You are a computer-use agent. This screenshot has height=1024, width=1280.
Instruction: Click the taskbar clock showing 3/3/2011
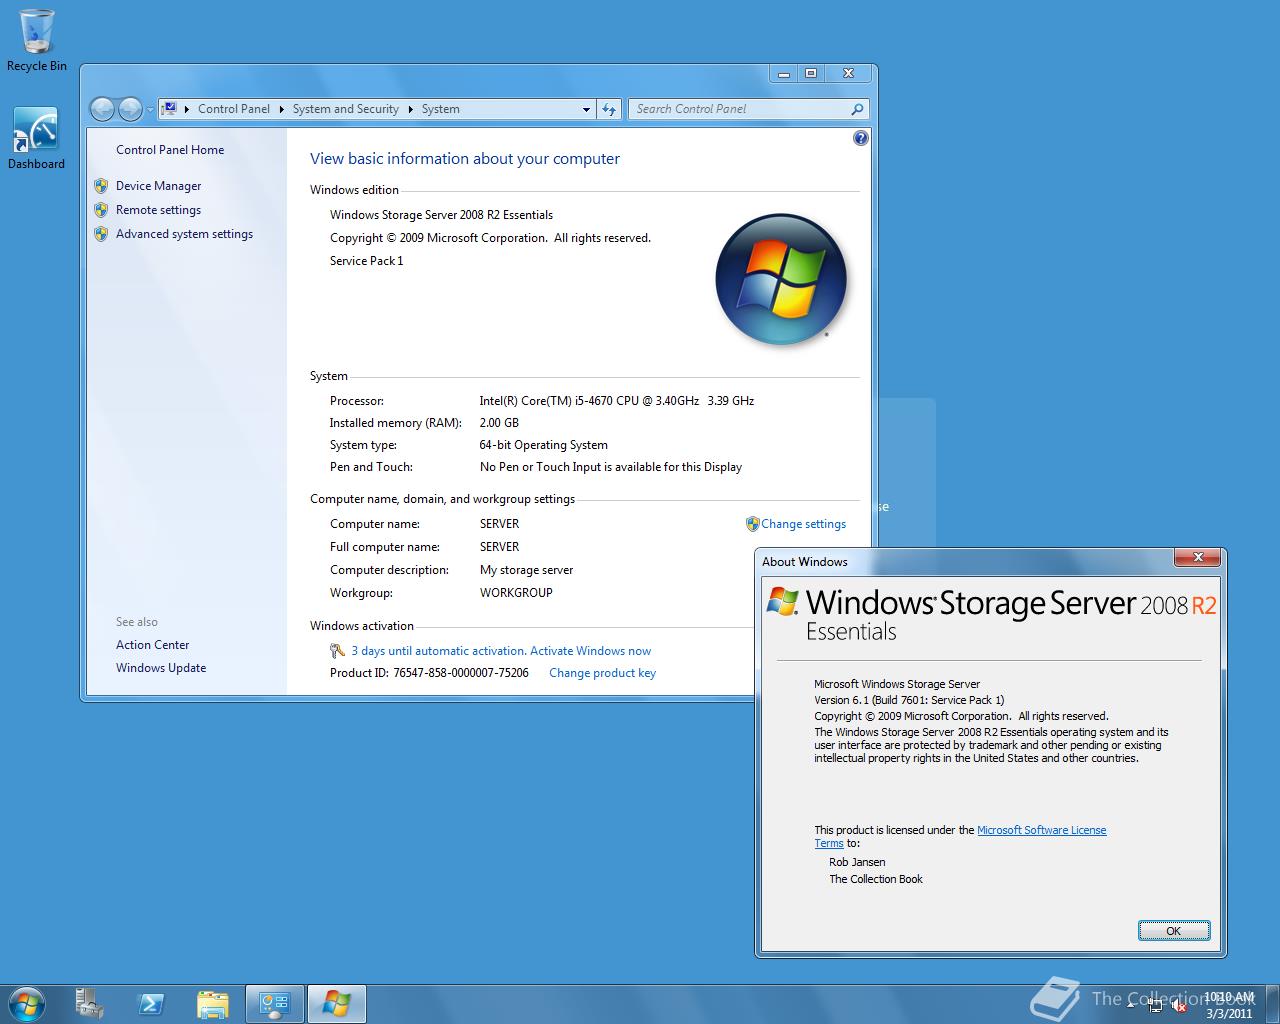click(1229, 1005)
